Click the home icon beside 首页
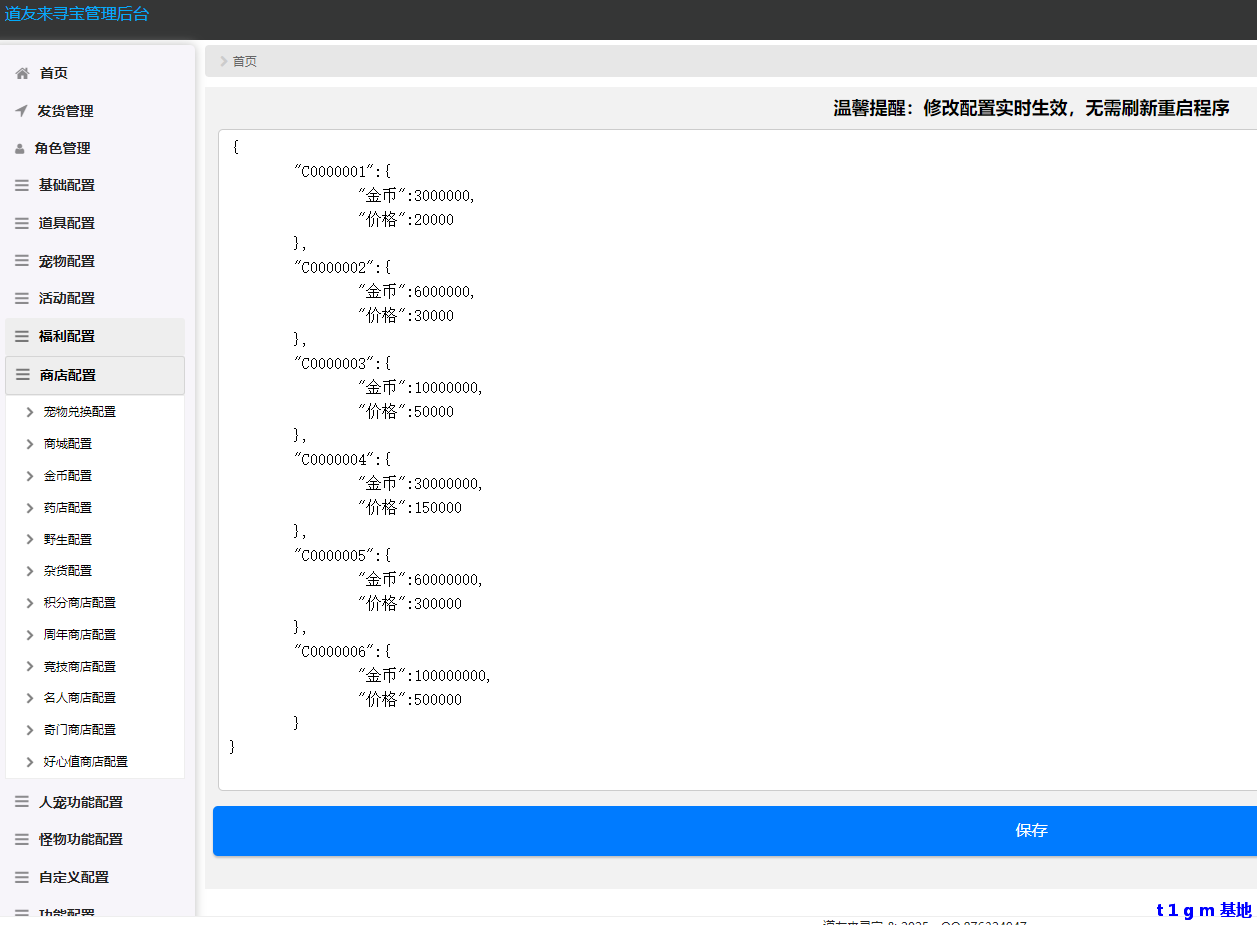Screen dimensions: 1257x925 coord(22,73)
